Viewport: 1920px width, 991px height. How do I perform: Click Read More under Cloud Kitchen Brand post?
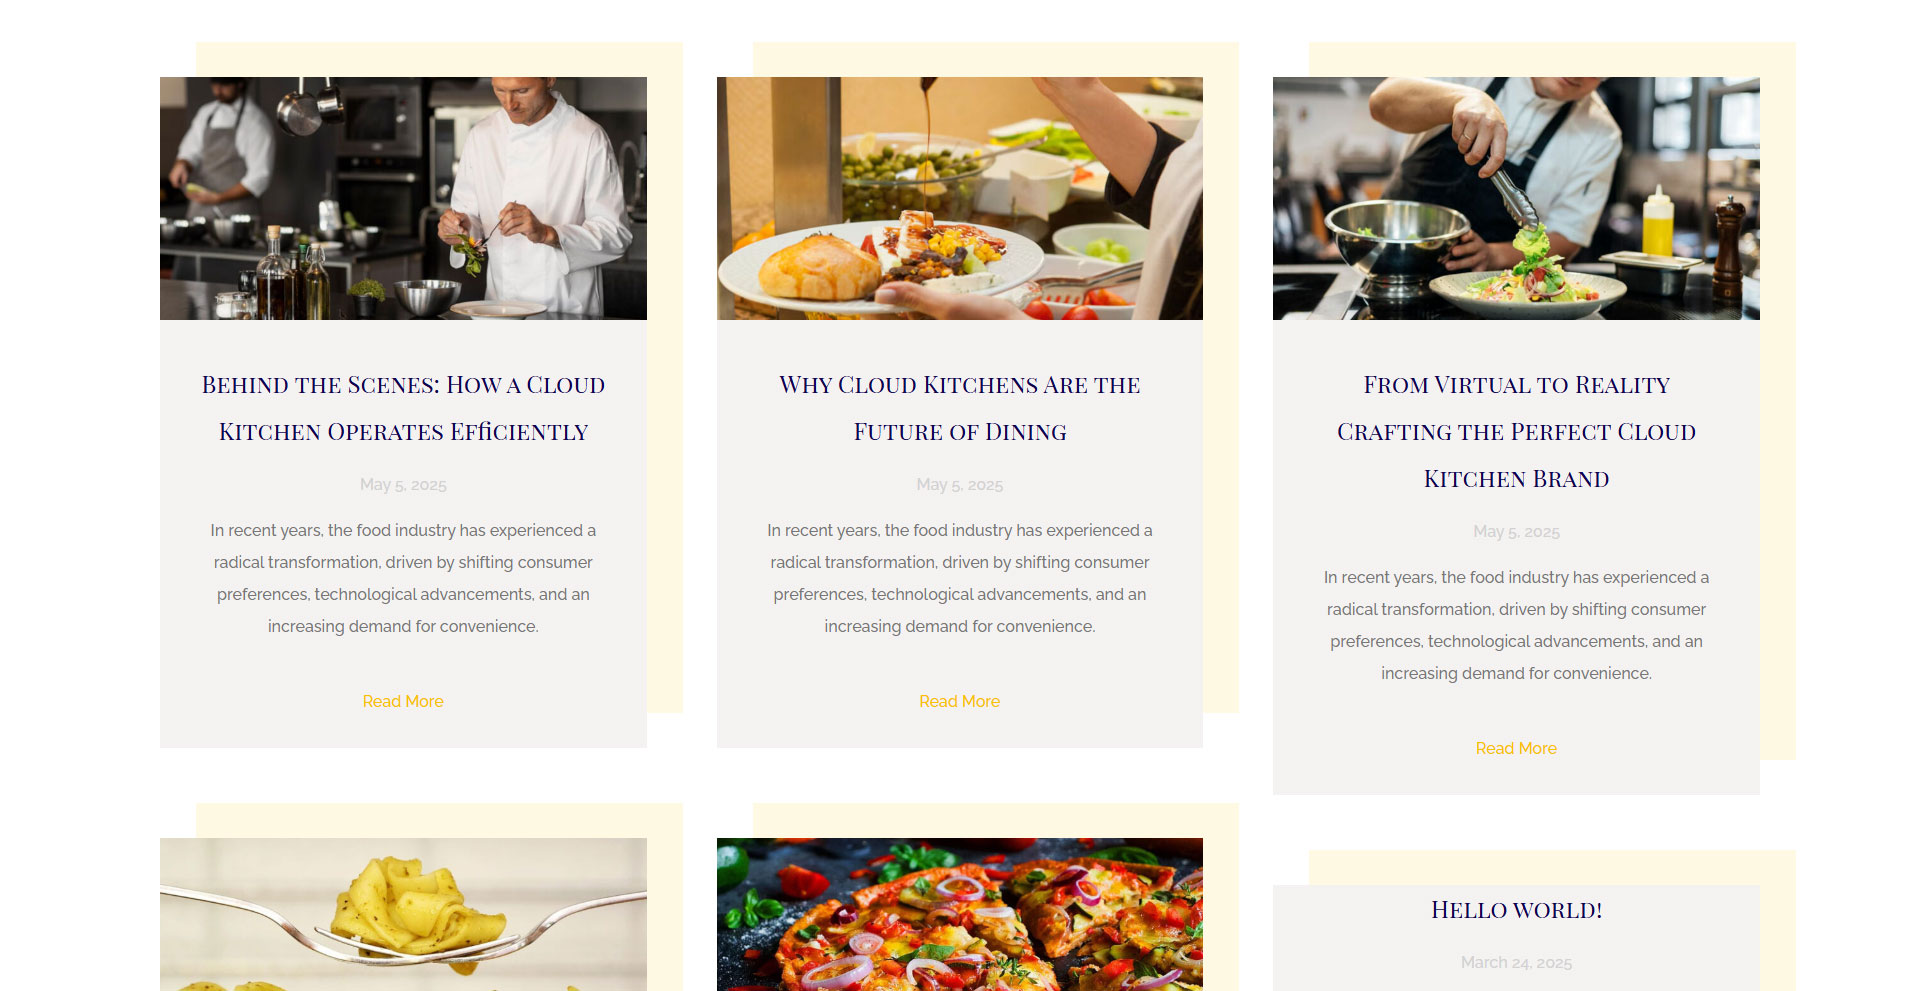coord(1516,748)
